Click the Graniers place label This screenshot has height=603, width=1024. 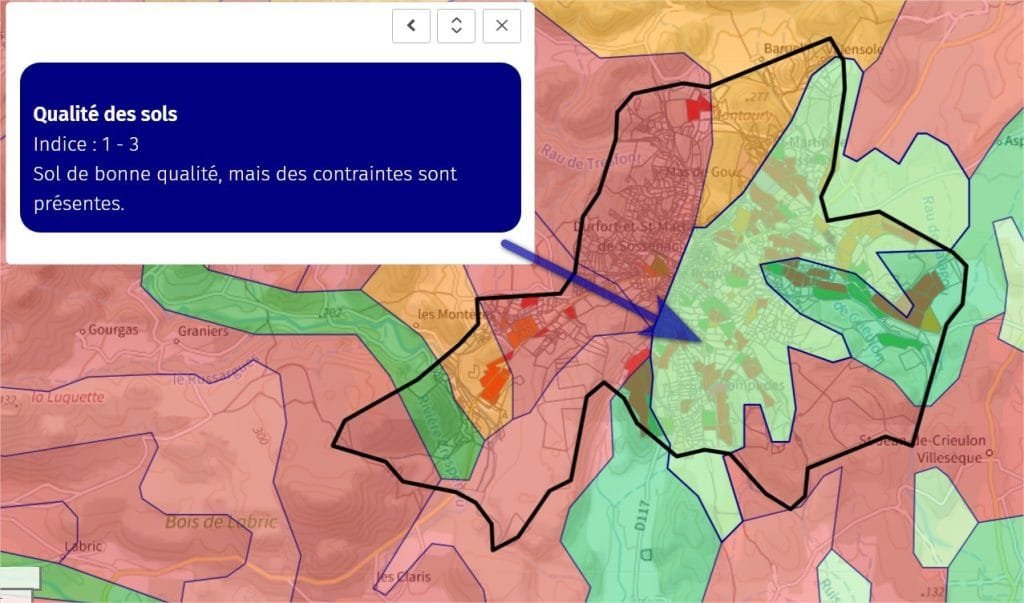(202, 331)
